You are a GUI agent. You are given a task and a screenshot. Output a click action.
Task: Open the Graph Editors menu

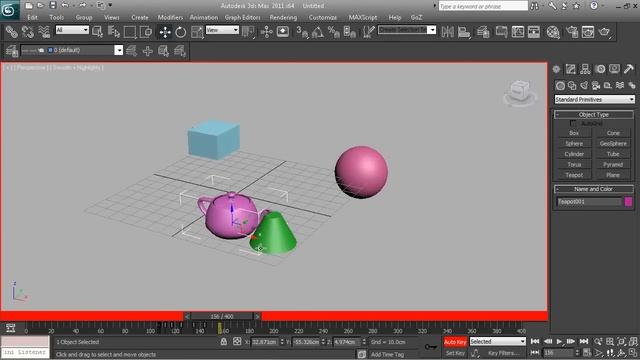pyautogui.click(x=242, y=18)
